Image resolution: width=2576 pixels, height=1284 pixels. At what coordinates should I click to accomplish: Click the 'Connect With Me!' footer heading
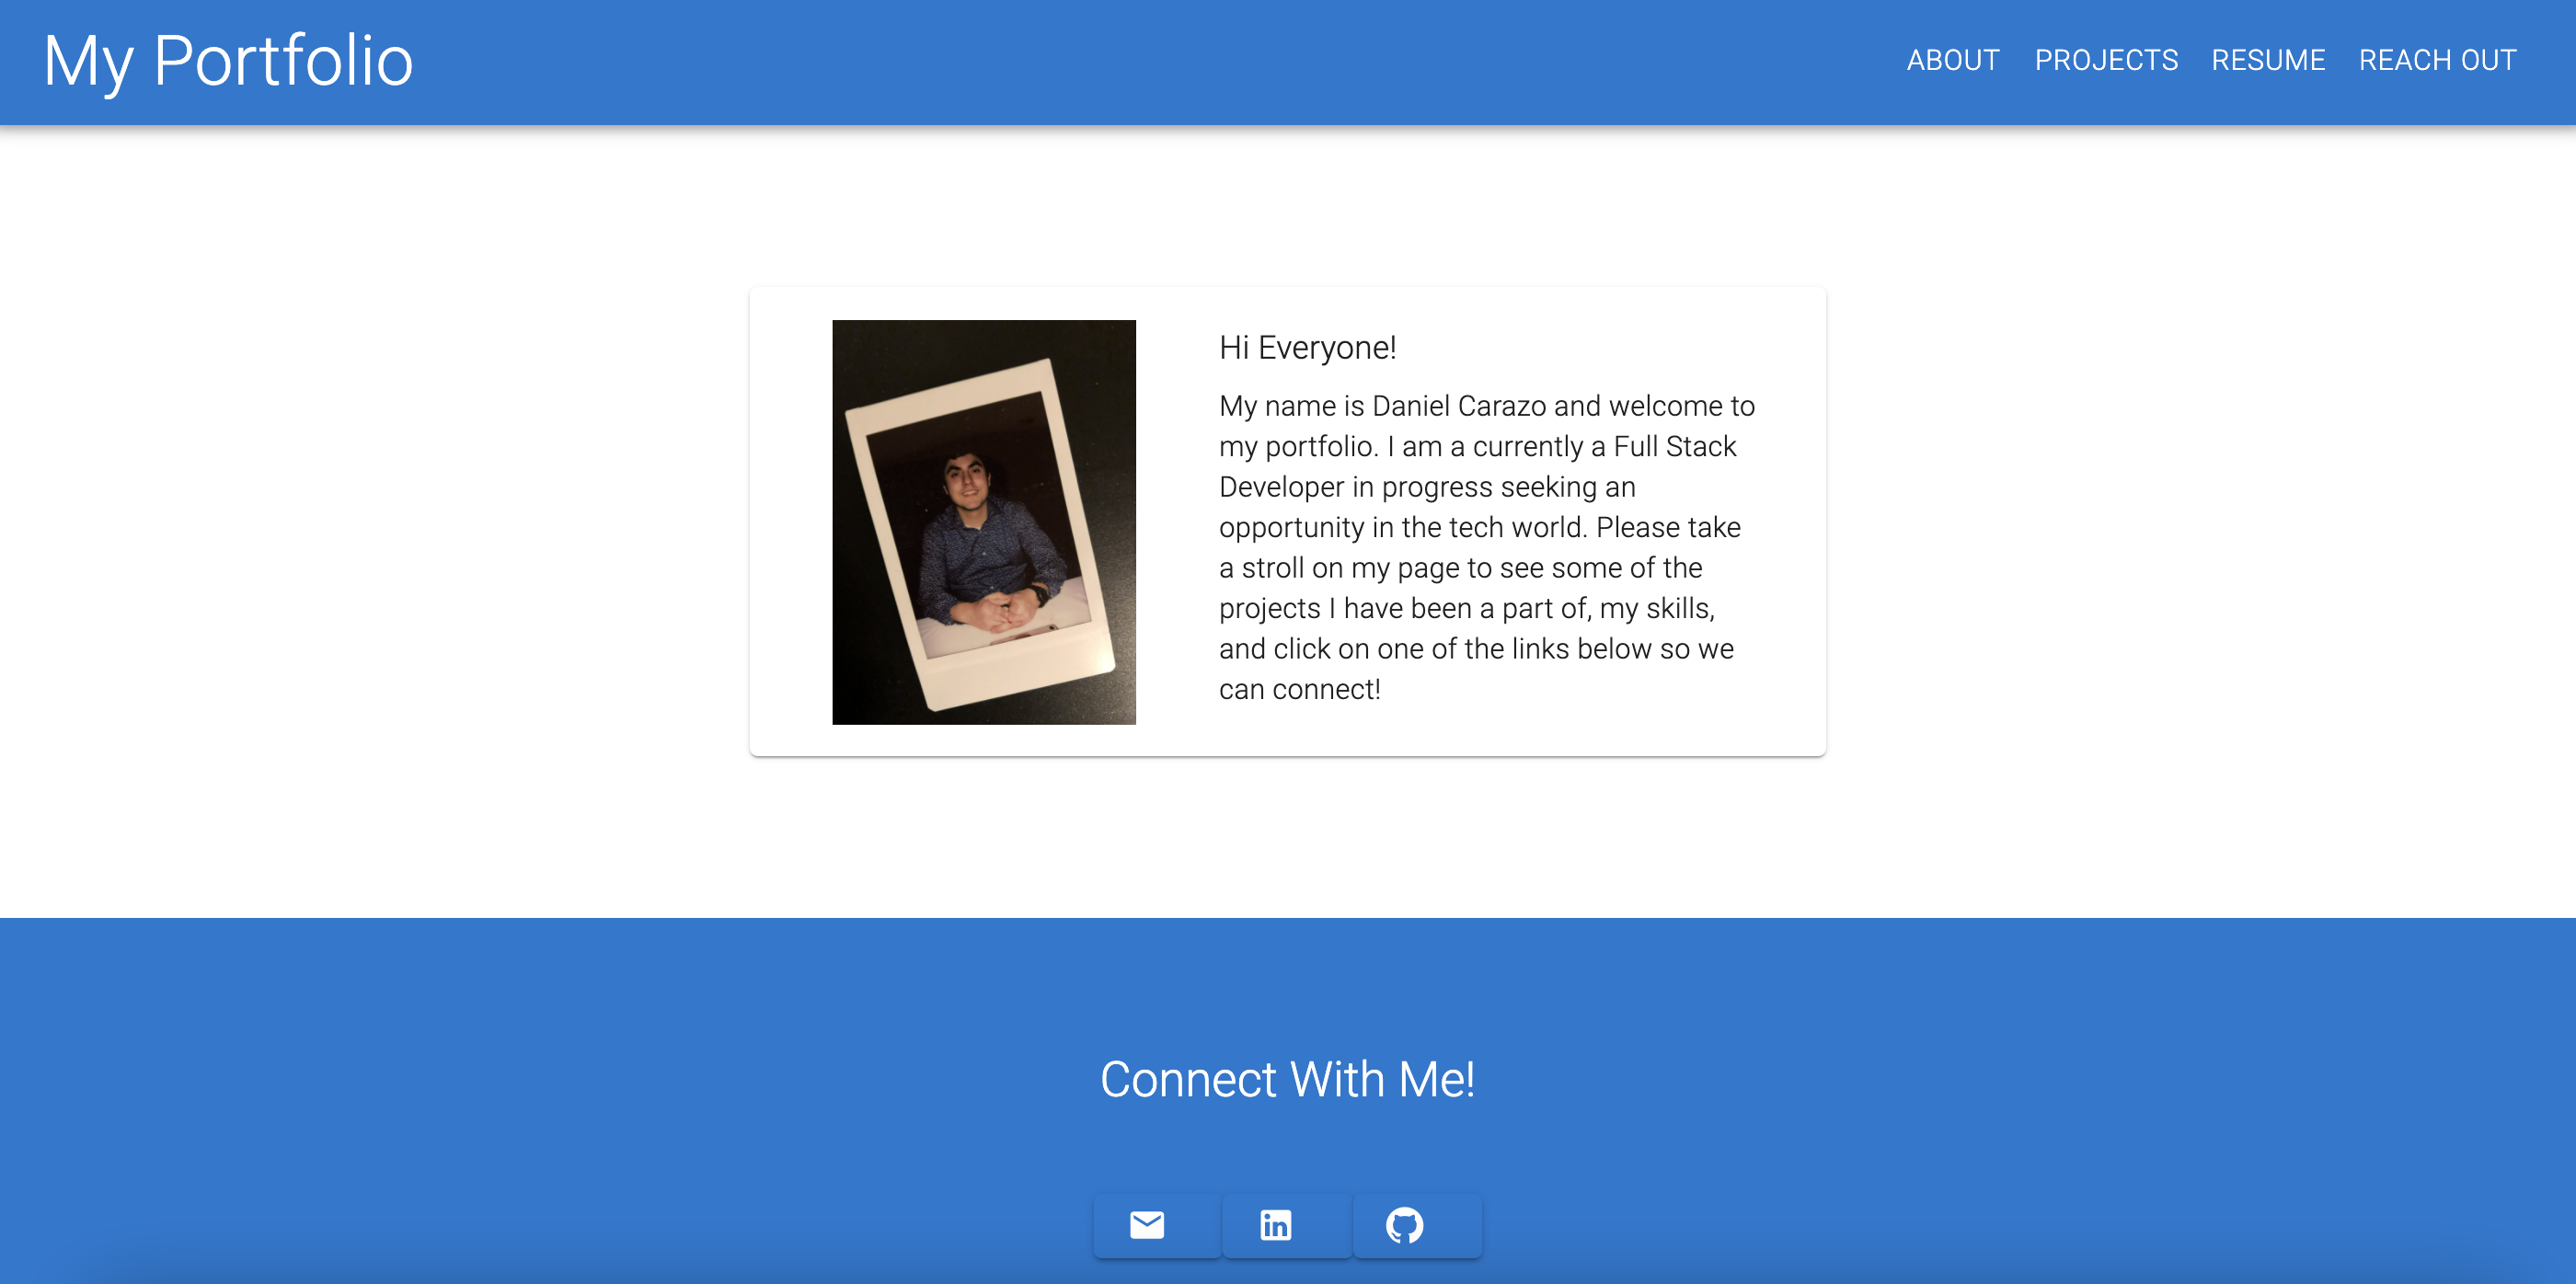click(x=1287, y=1079)
